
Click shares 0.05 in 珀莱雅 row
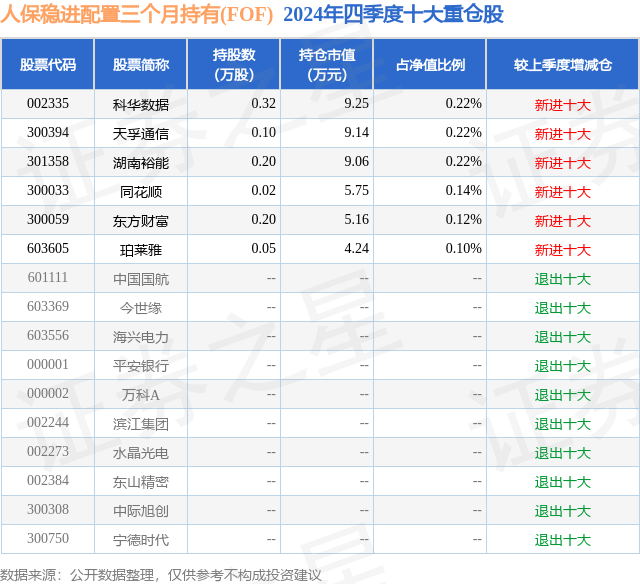pos(264,249)
